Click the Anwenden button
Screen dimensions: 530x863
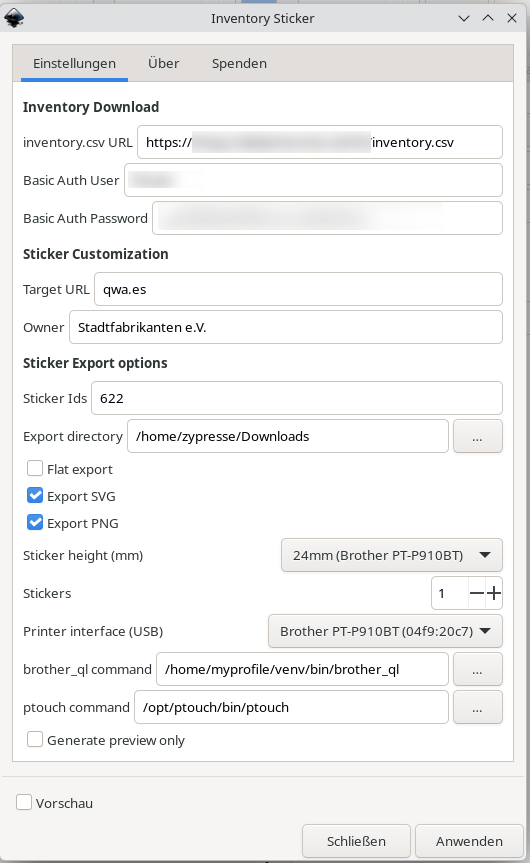469,841
